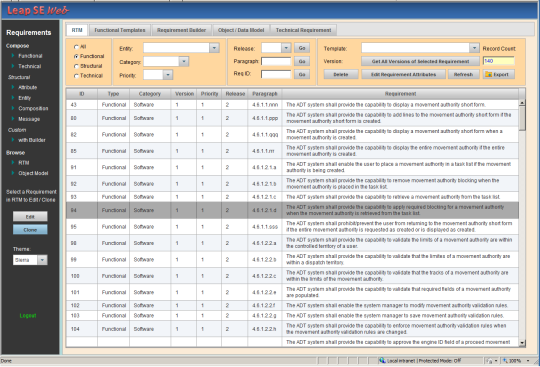Open with Builder under Custom
The height and width of the screenshot is (367, 540).
pos(32,140)
